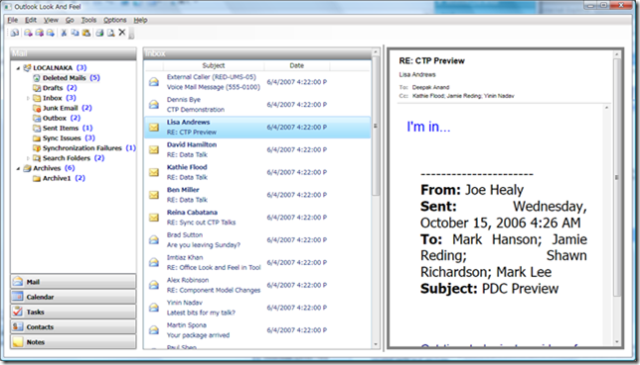Switch to the Contacts navigation pane

[73, 327]
